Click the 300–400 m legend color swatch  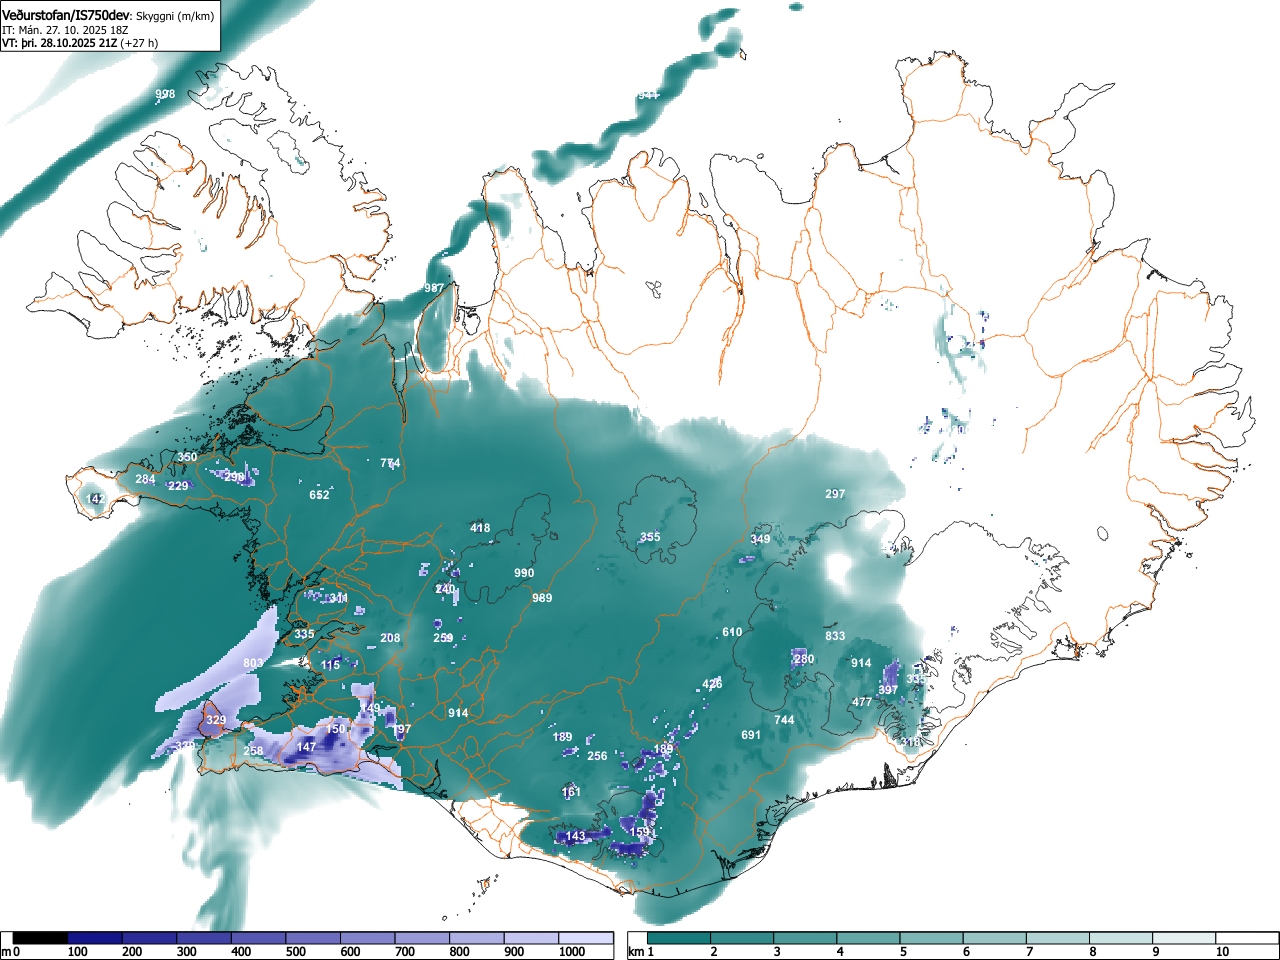point(204,938)
